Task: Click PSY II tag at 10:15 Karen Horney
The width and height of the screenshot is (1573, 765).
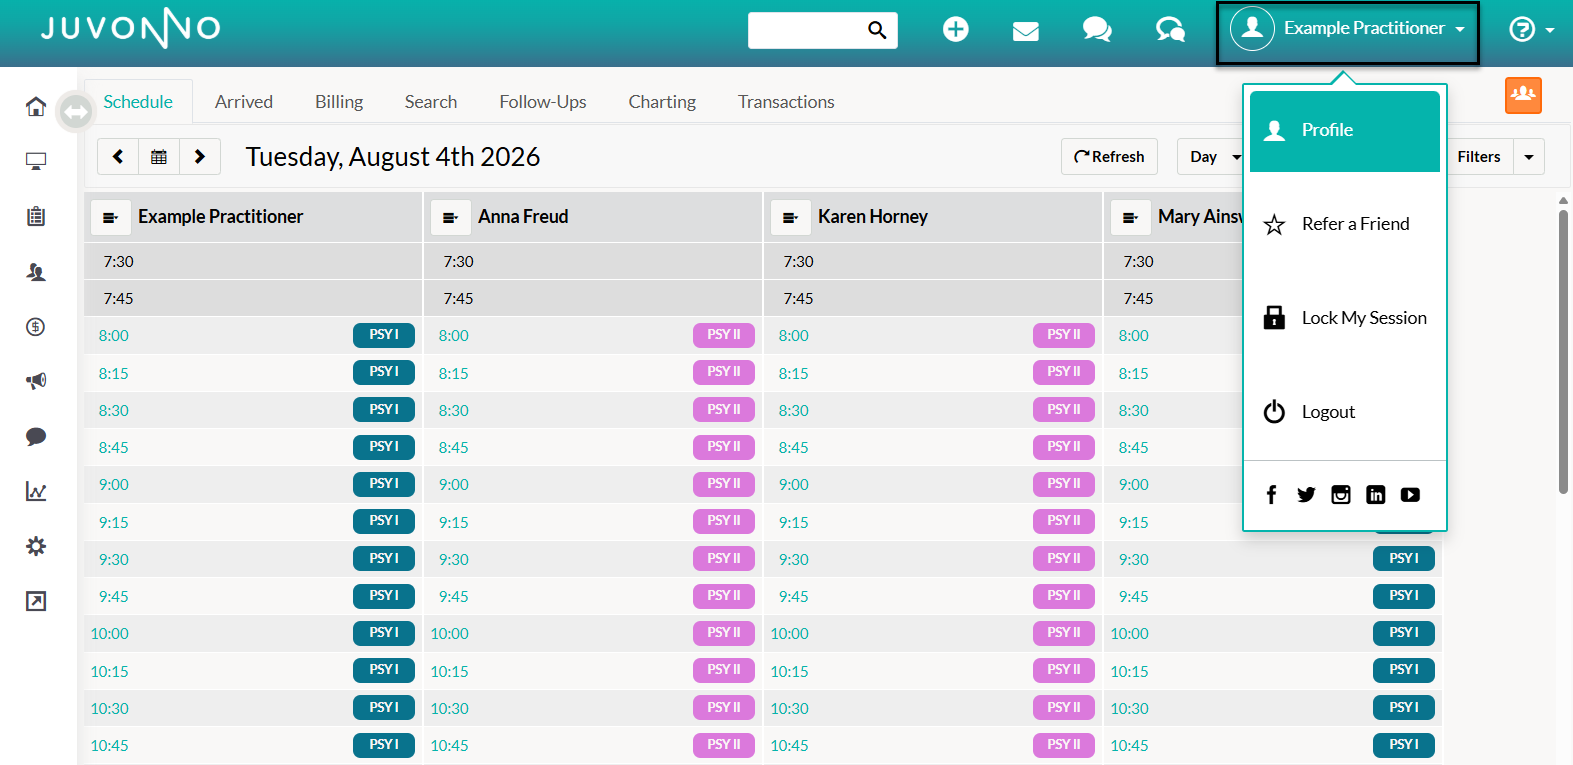Action: click(x=1064, y=670)
